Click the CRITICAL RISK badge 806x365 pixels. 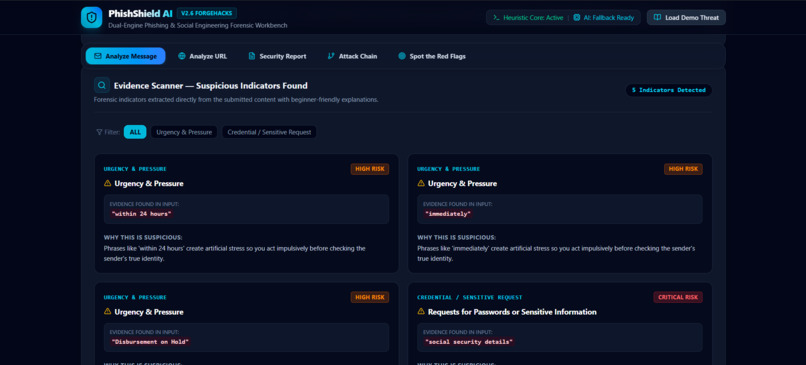click(678, 297)
